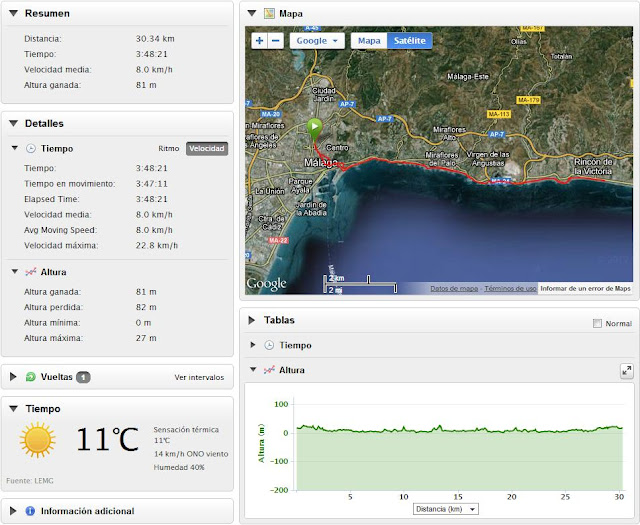Image resolution: width=640 pixels, height=525 pixels.
Task: Click the Velocidad máxima value 22.8 km/h
Action: click(x=157, y=245)
